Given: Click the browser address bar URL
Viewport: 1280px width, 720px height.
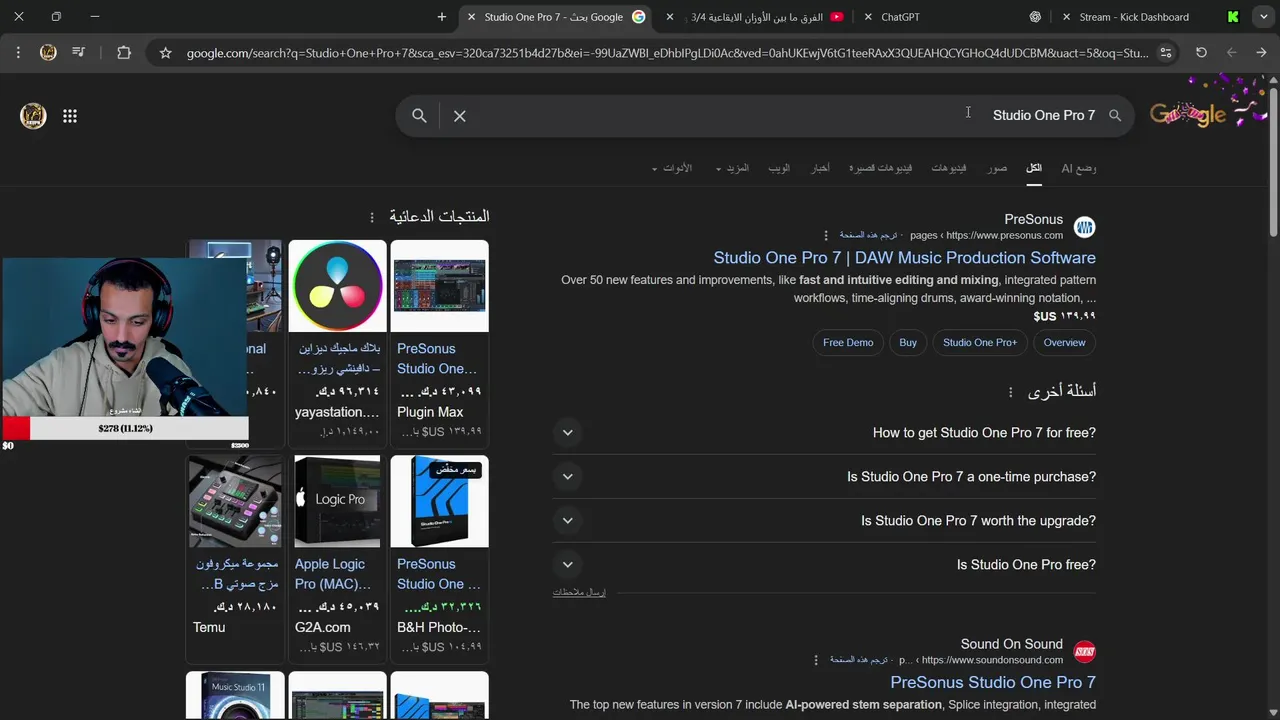Looking at the screenshot, I should pyautogui.click(x=667, y=53).
